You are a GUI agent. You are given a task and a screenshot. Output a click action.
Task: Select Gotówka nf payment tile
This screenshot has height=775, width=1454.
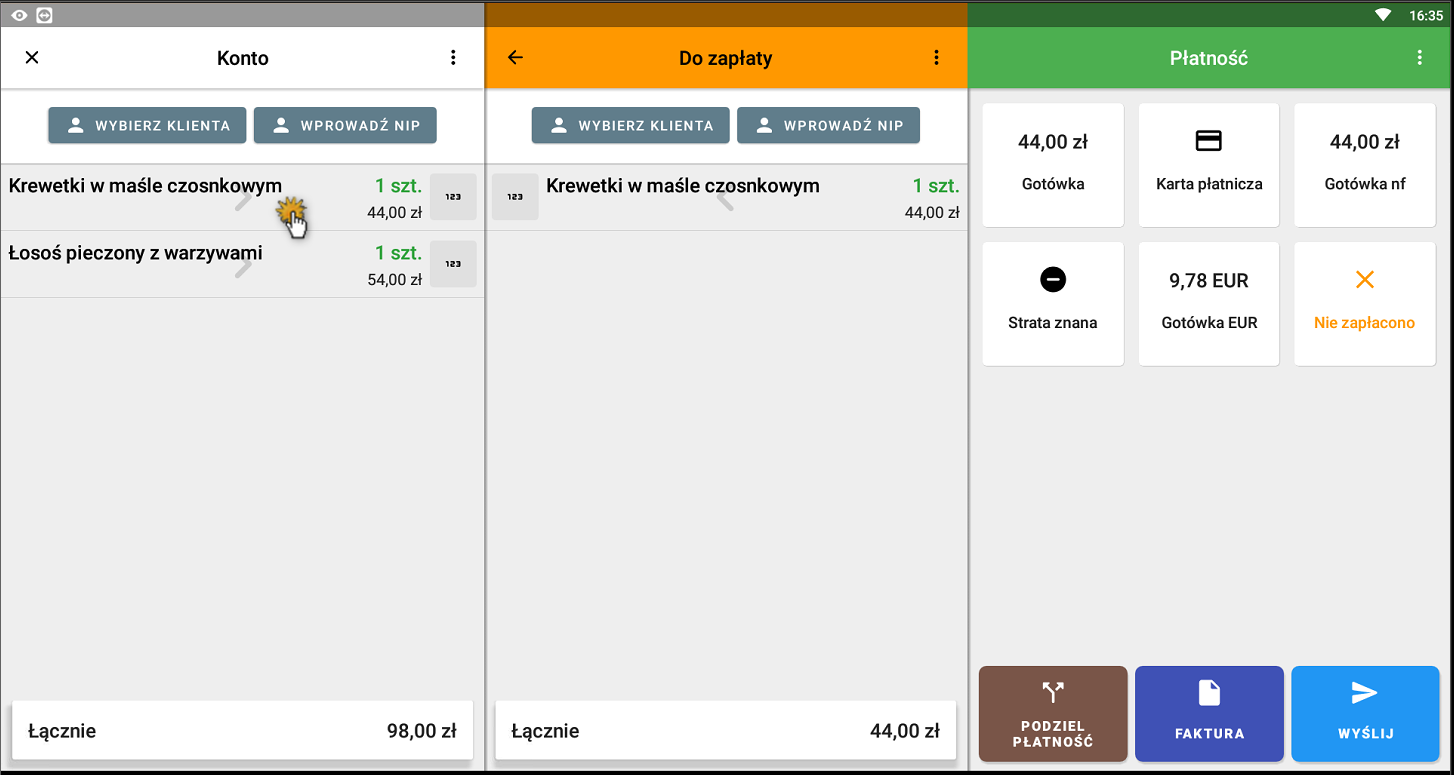click(1364, 165)
